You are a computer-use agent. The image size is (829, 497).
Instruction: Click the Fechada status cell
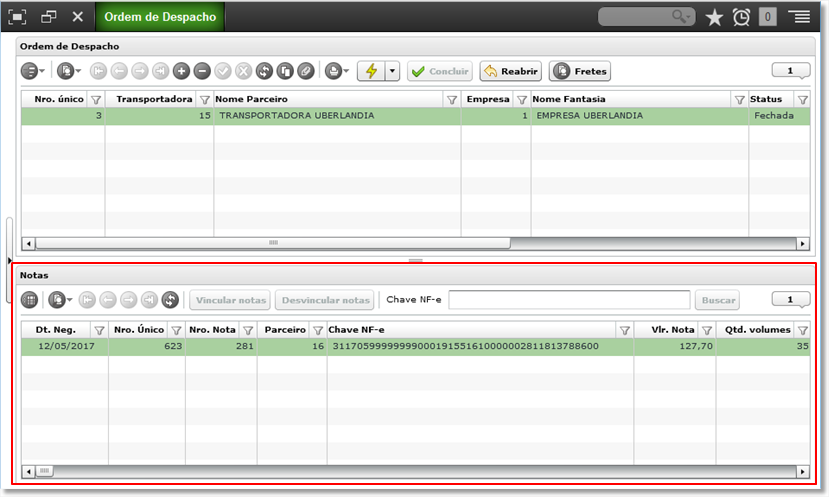tap(779, 115)
